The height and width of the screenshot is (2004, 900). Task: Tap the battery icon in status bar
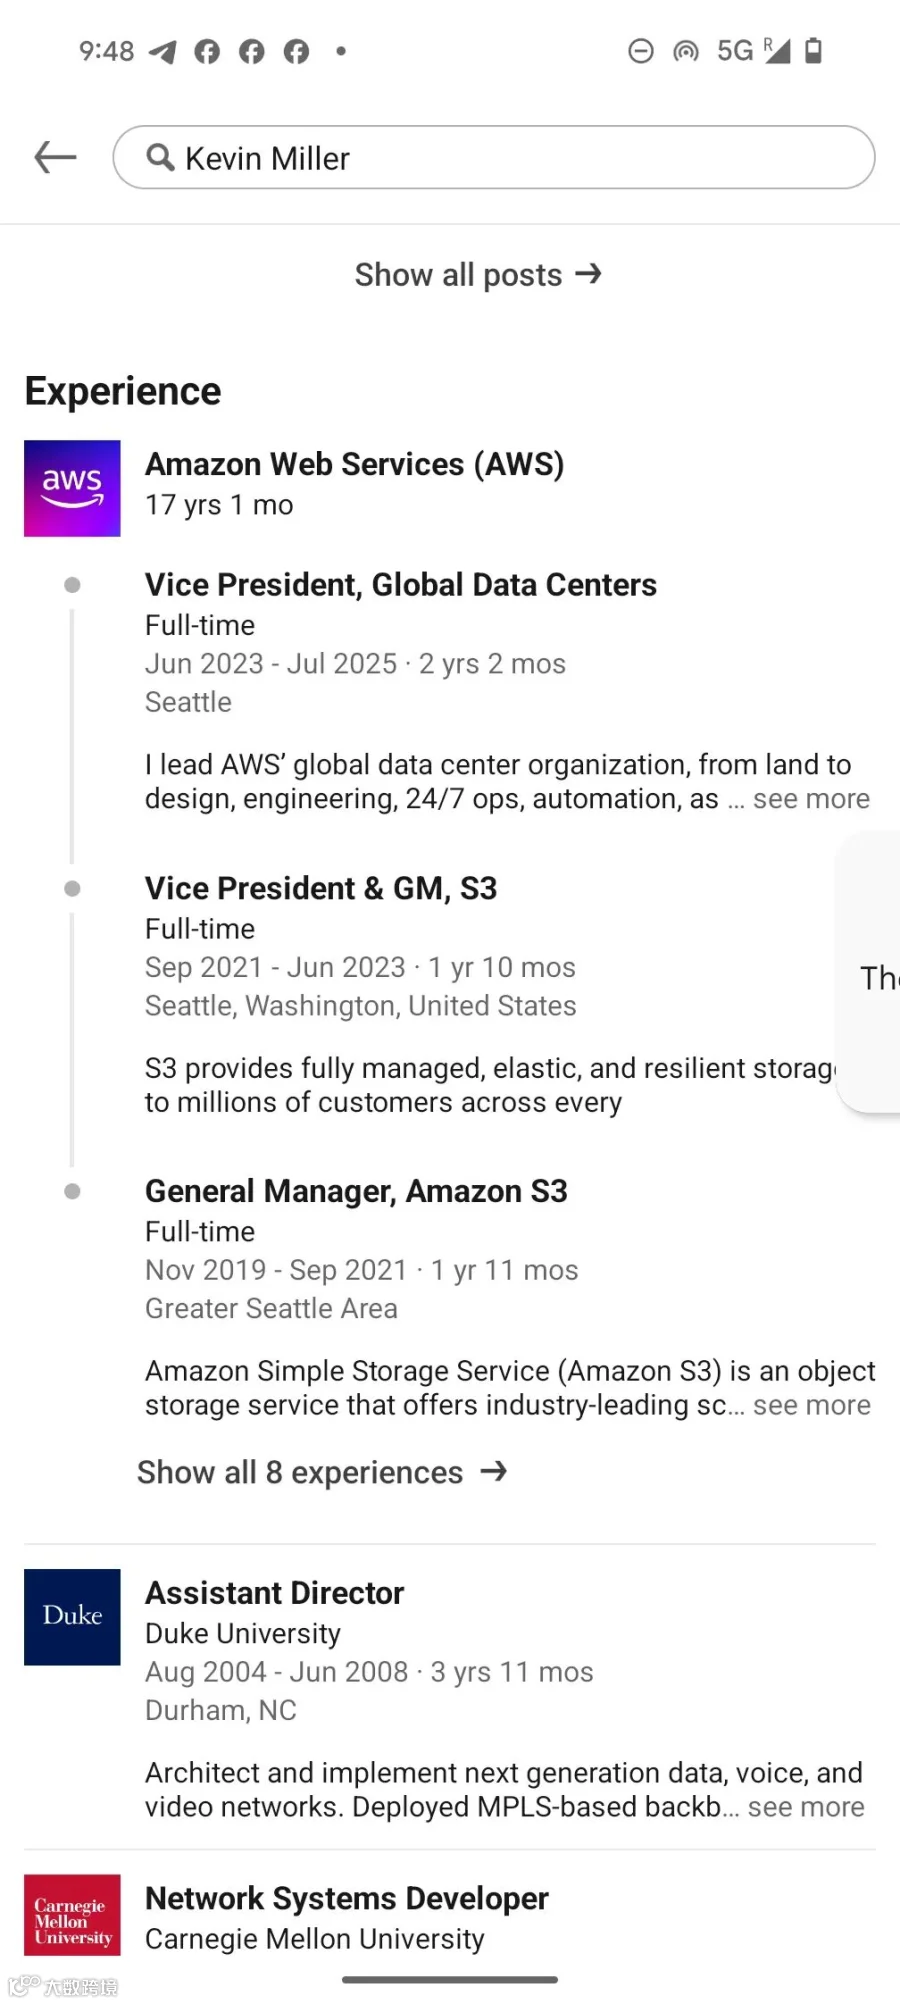pos(813,50)
